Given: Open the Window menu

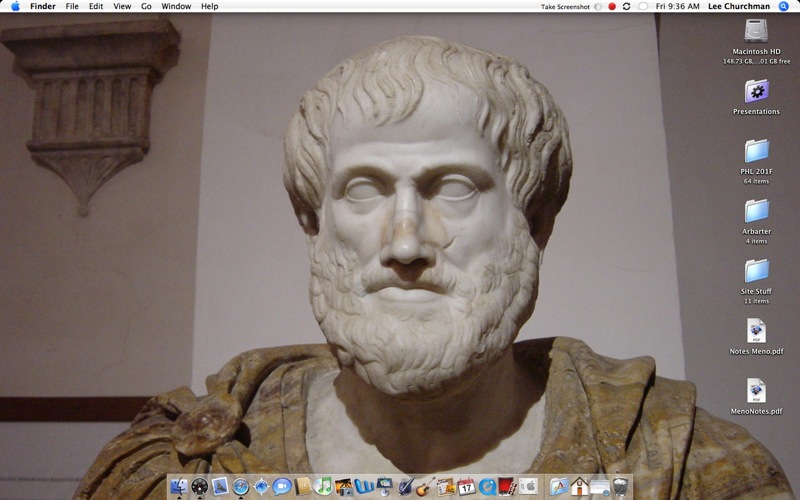Looking at the screenshot, I should click(176, 6).
